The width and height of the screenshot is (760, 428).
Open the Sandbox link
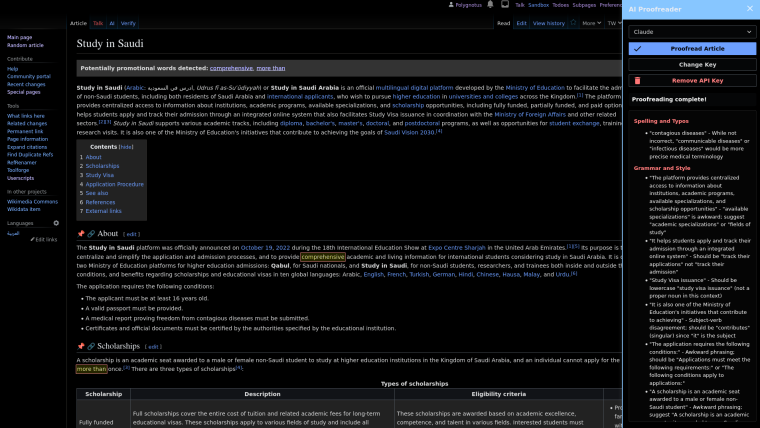tap(538, 5)
